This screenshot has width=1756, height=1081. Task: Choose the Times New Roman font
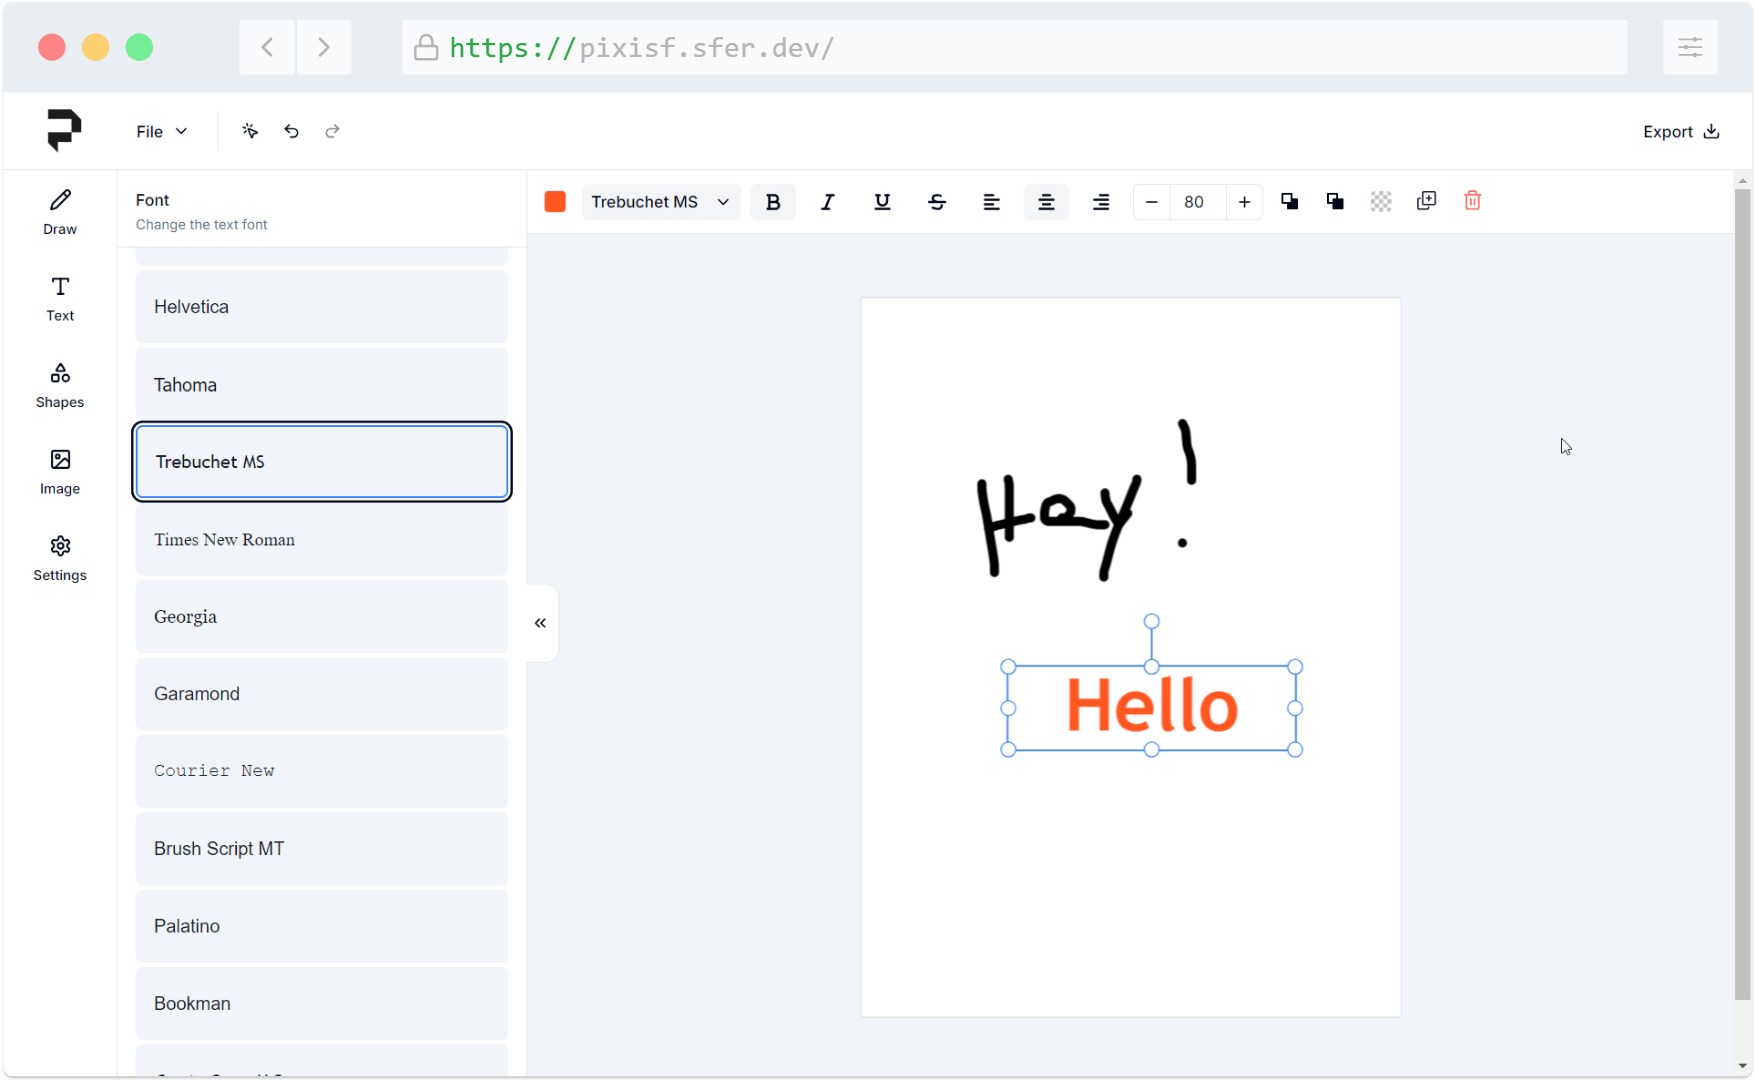pos(322,540)
